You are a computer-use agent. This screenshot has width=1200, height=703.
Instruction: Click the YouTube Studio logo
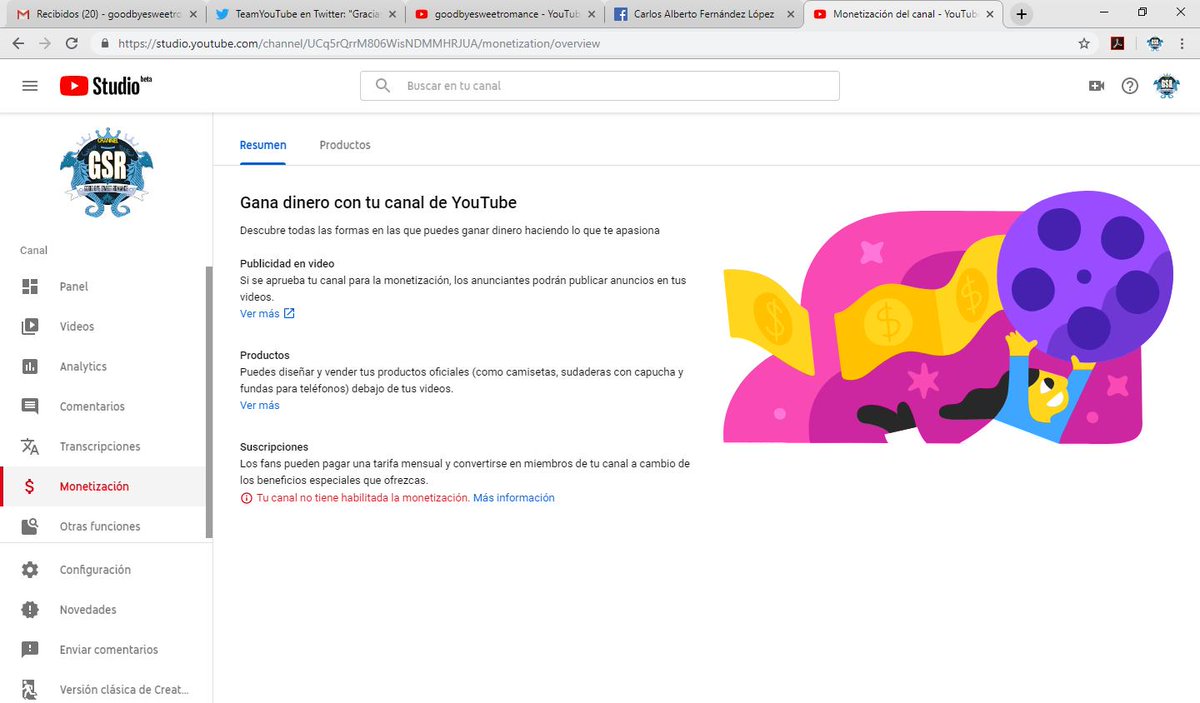click(x=105, y=86)
